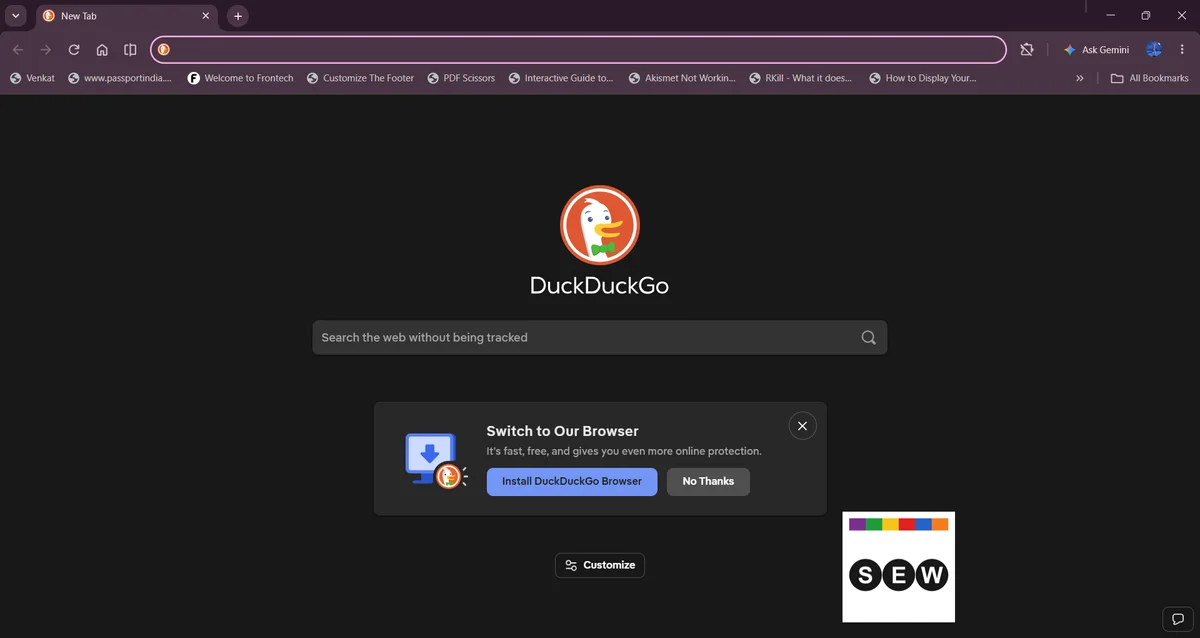The height and width of the screenshot is (638, 1200).
Task: Click the SEW logo thumbnail
Action: (899, 567)
